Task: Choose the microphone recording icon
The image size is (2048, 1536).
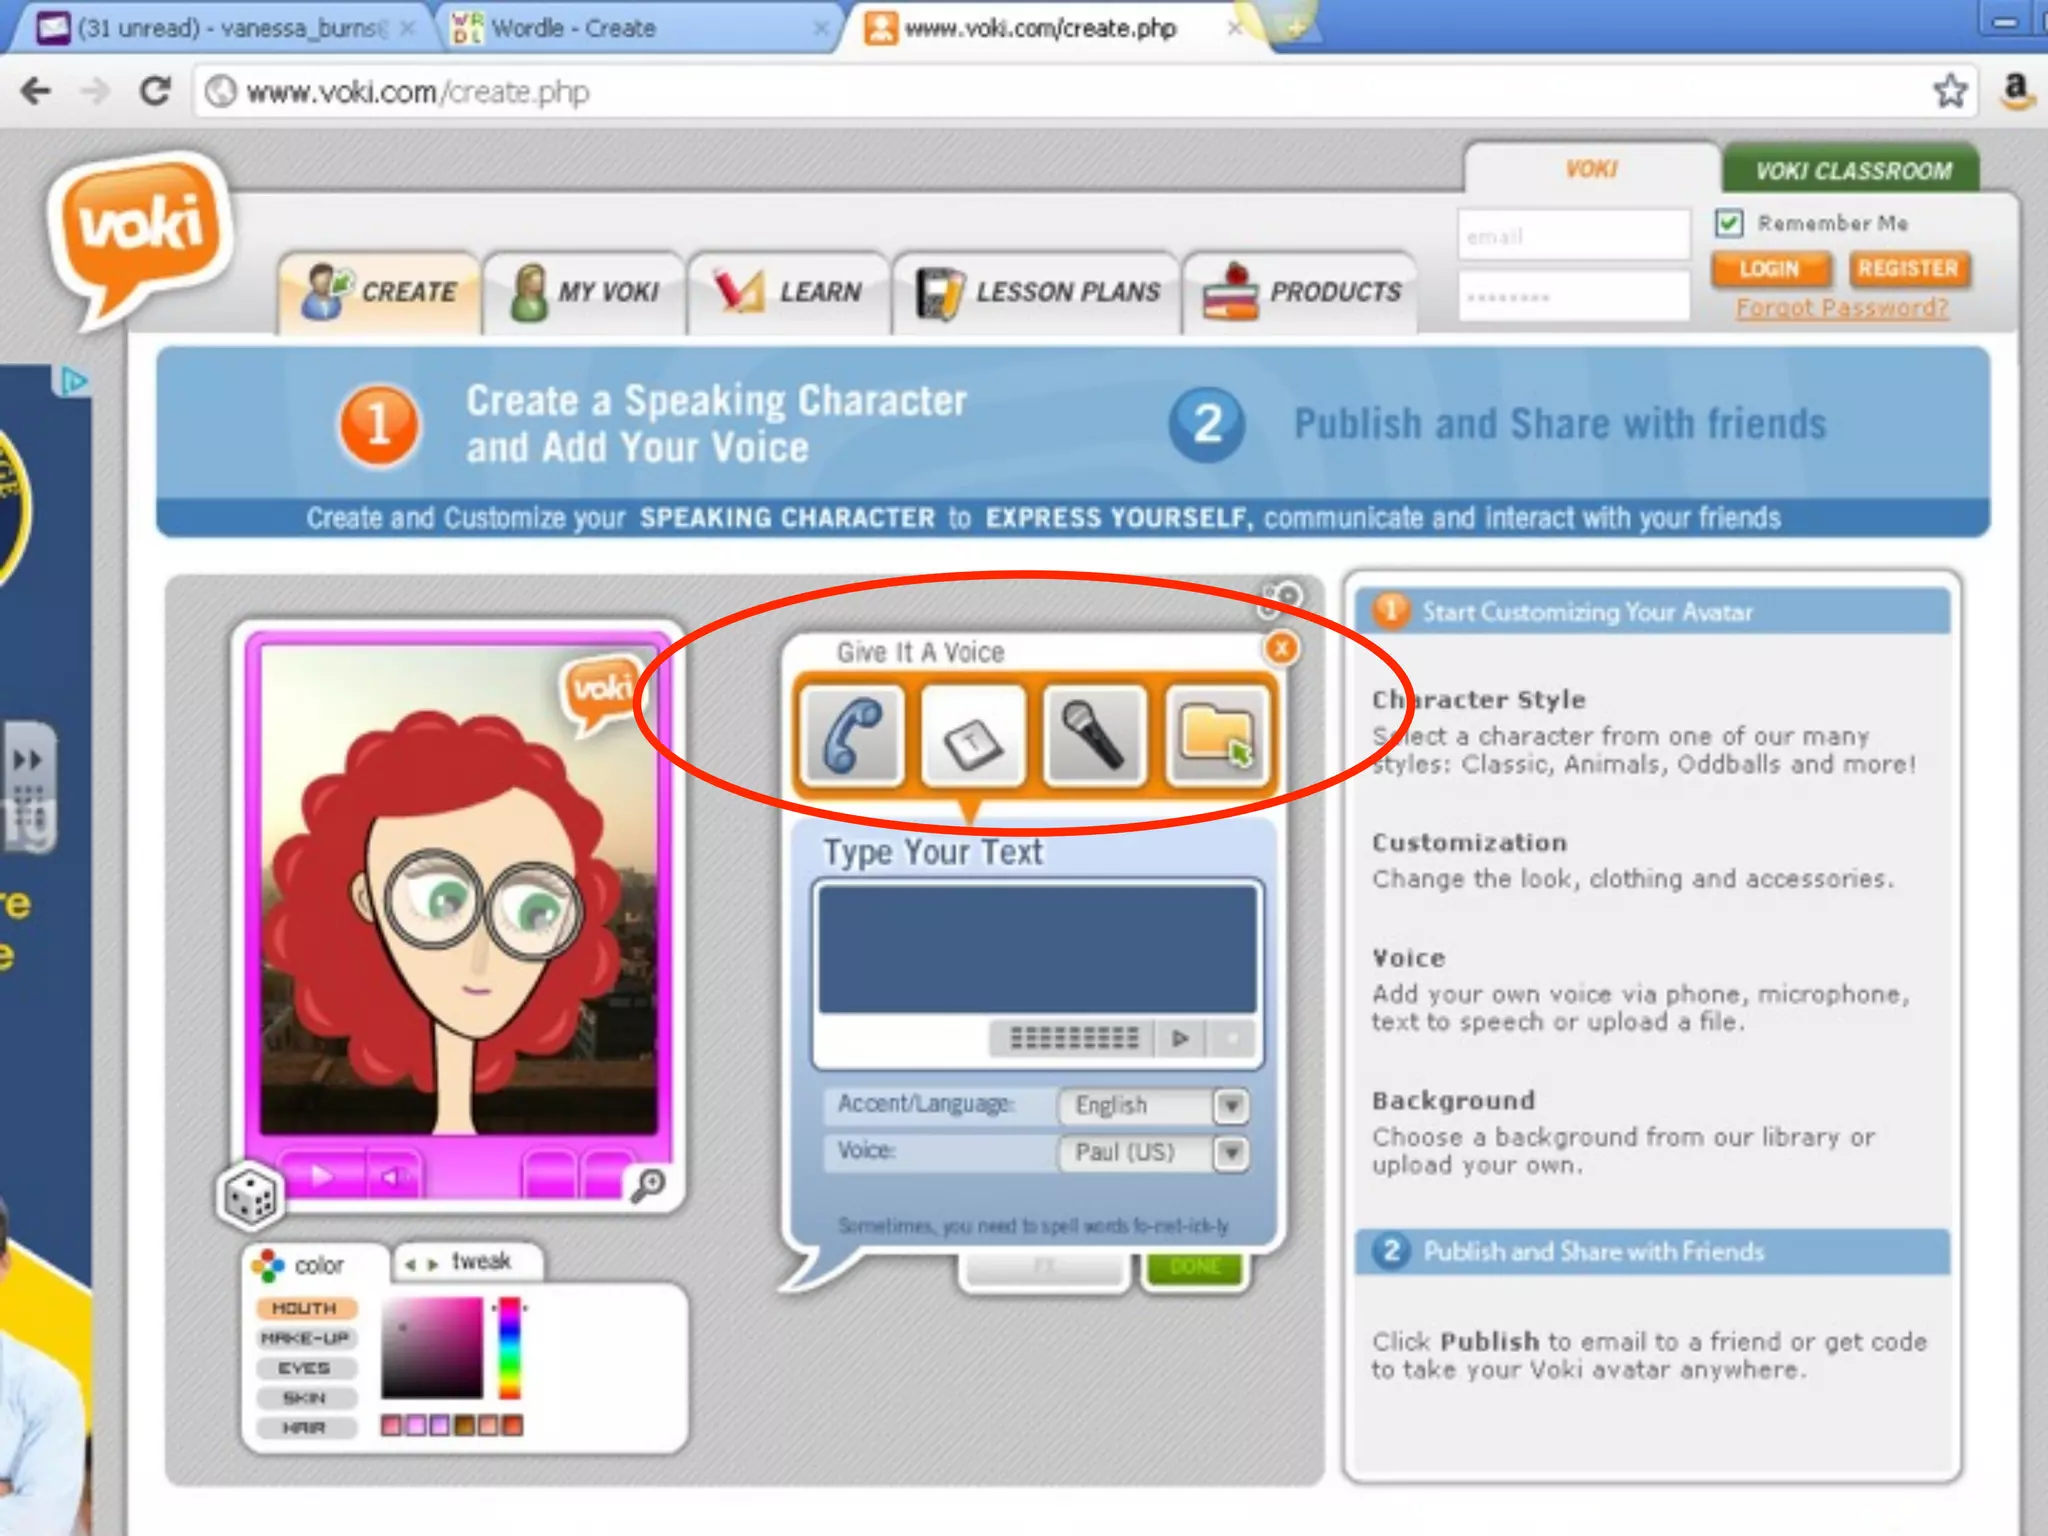Action: pyautogui.click(x=1094, y=736)
